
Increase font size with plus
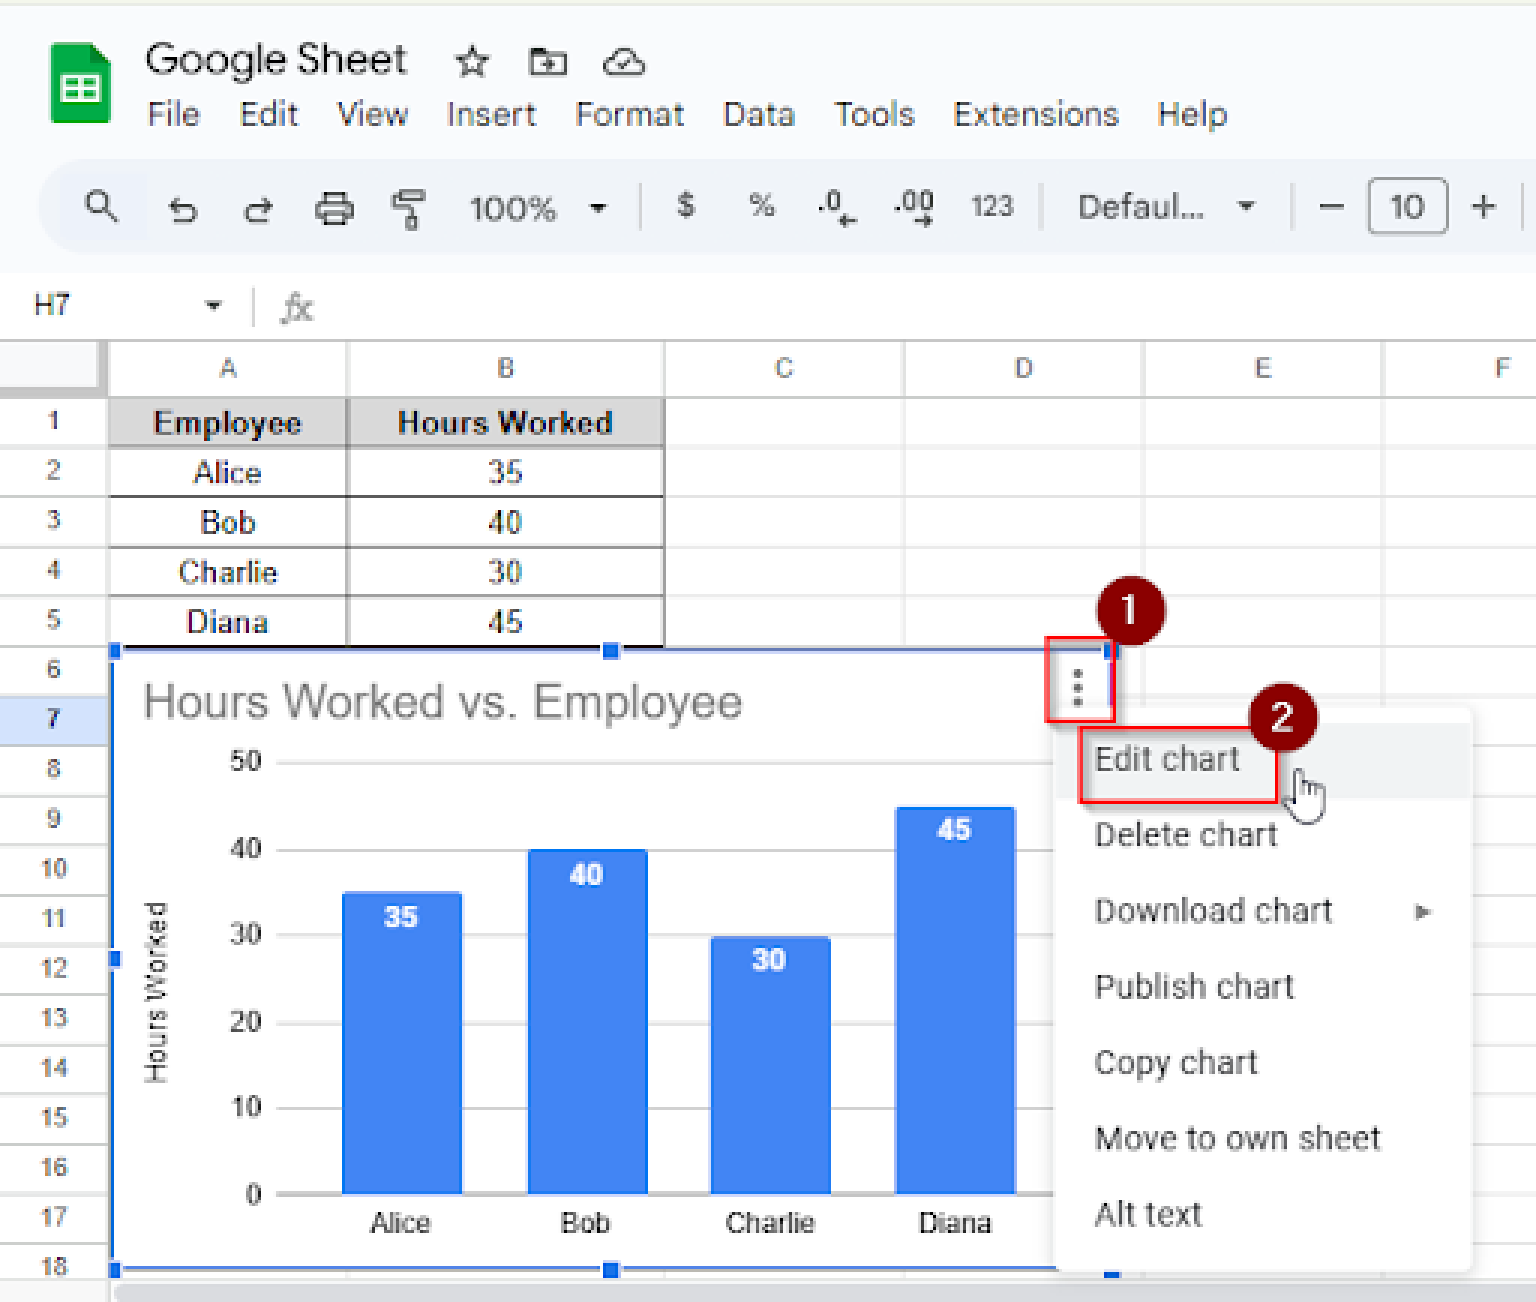pos(1484,207)
